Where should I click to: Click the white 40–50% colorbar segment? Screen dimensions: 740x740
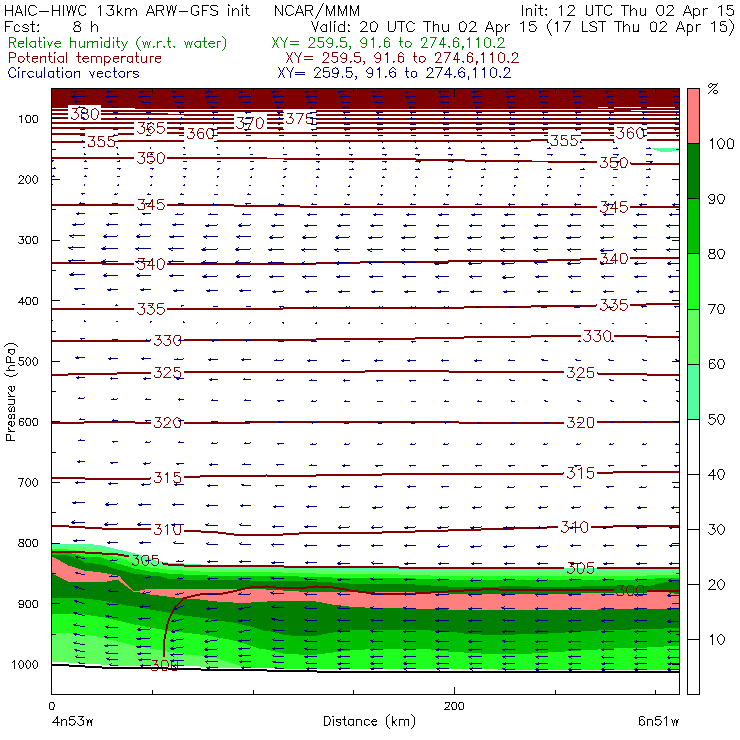(693, 446)
